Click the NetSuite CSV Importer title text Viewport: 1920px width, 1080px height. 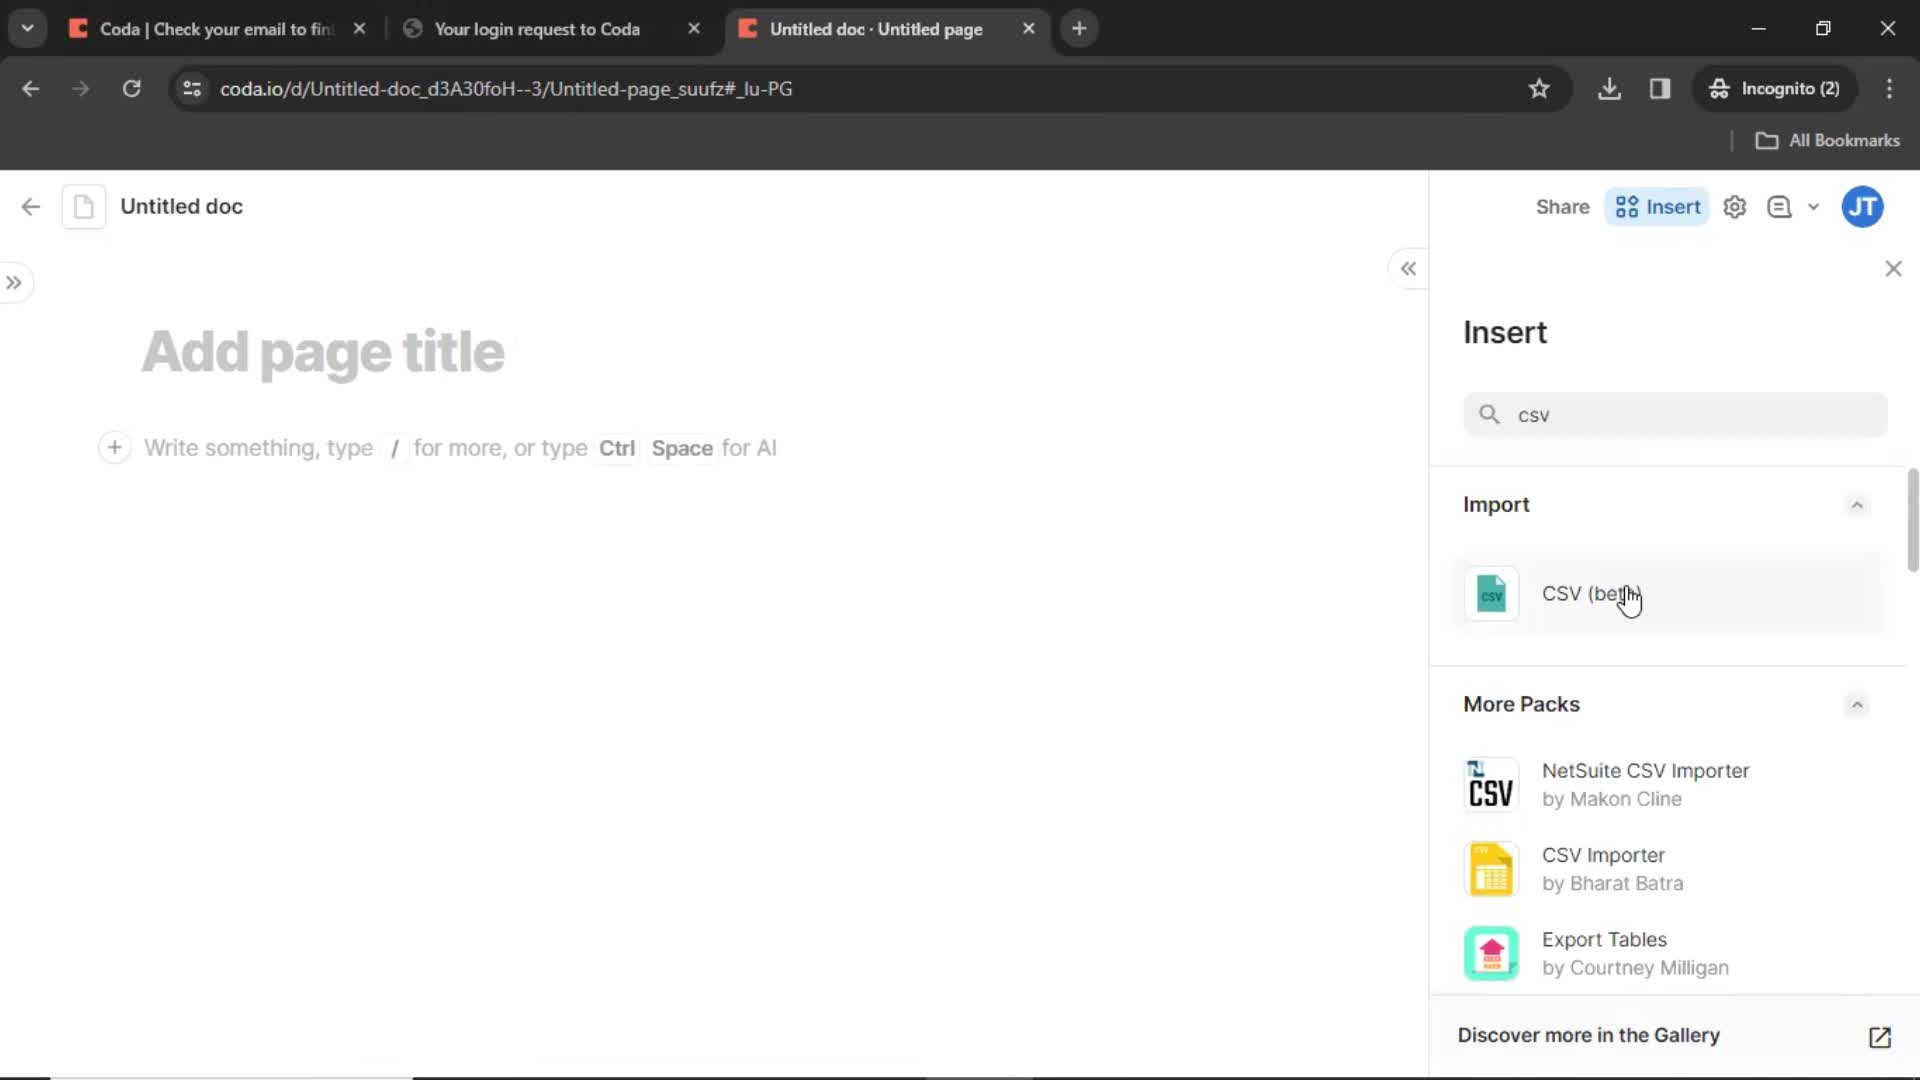coord(1645,771)
